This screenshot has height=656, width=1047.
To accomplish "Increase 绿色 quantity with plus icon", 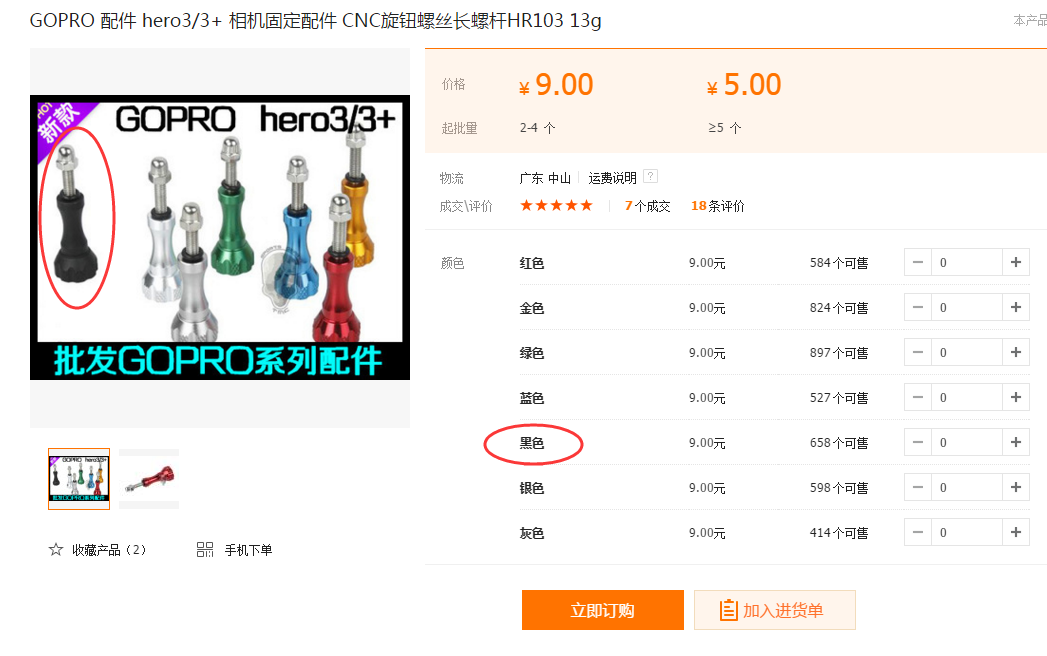I will pos(1016,352).
